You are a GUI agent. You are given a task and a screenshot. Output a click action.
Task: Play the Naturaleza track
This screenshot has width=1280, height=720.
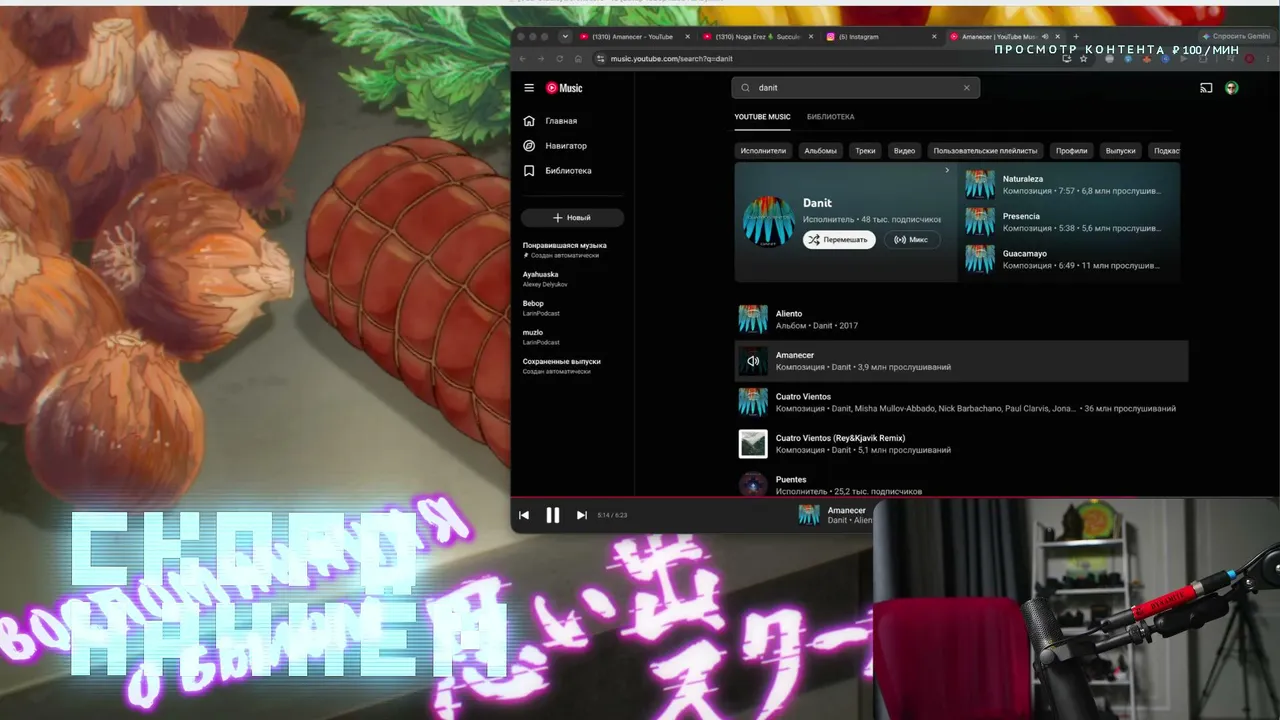pos(1071,184)
